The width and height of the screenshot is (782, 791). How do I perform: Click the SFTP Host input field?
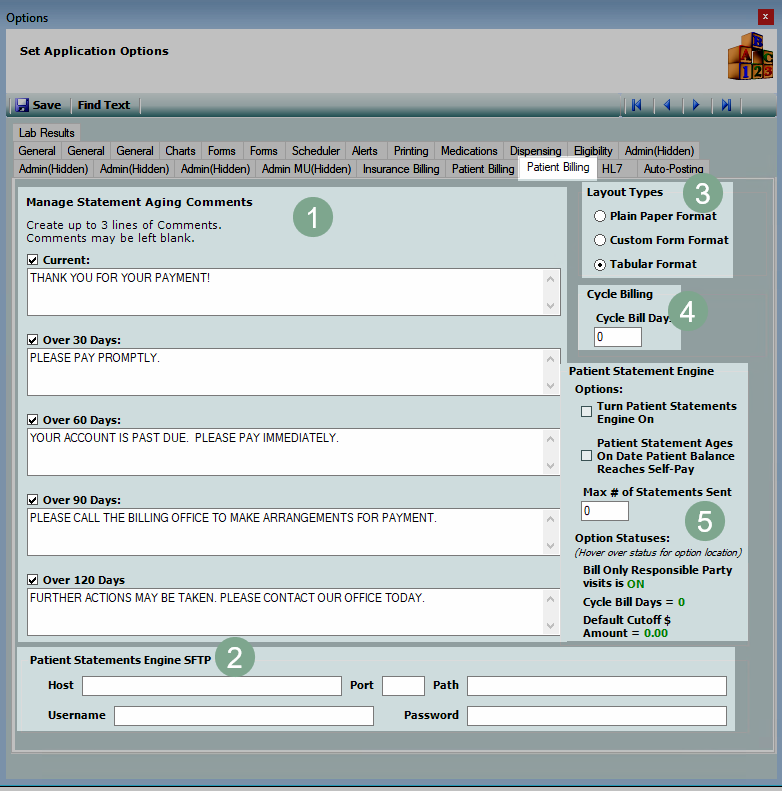pos(211,686)
